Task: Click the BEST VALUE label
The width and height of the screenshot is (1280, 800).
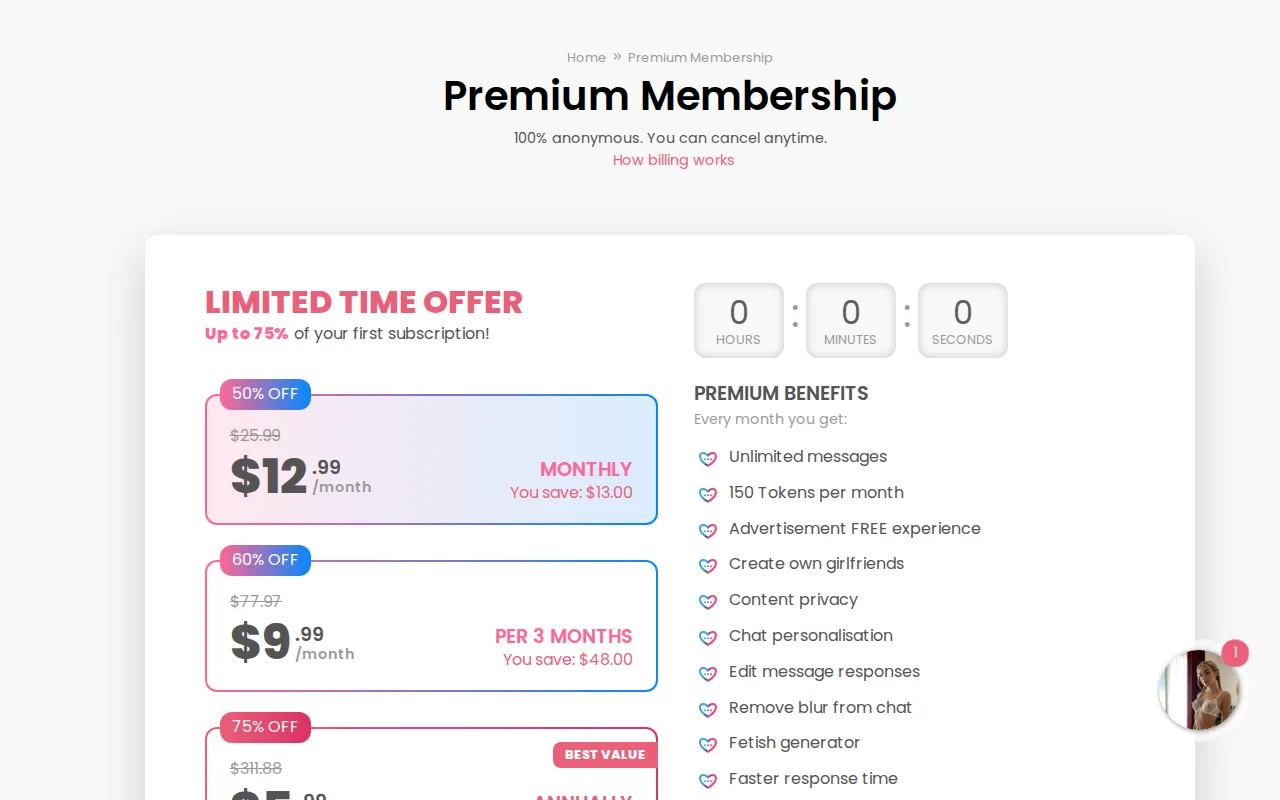Action: (x=605, y=755)
